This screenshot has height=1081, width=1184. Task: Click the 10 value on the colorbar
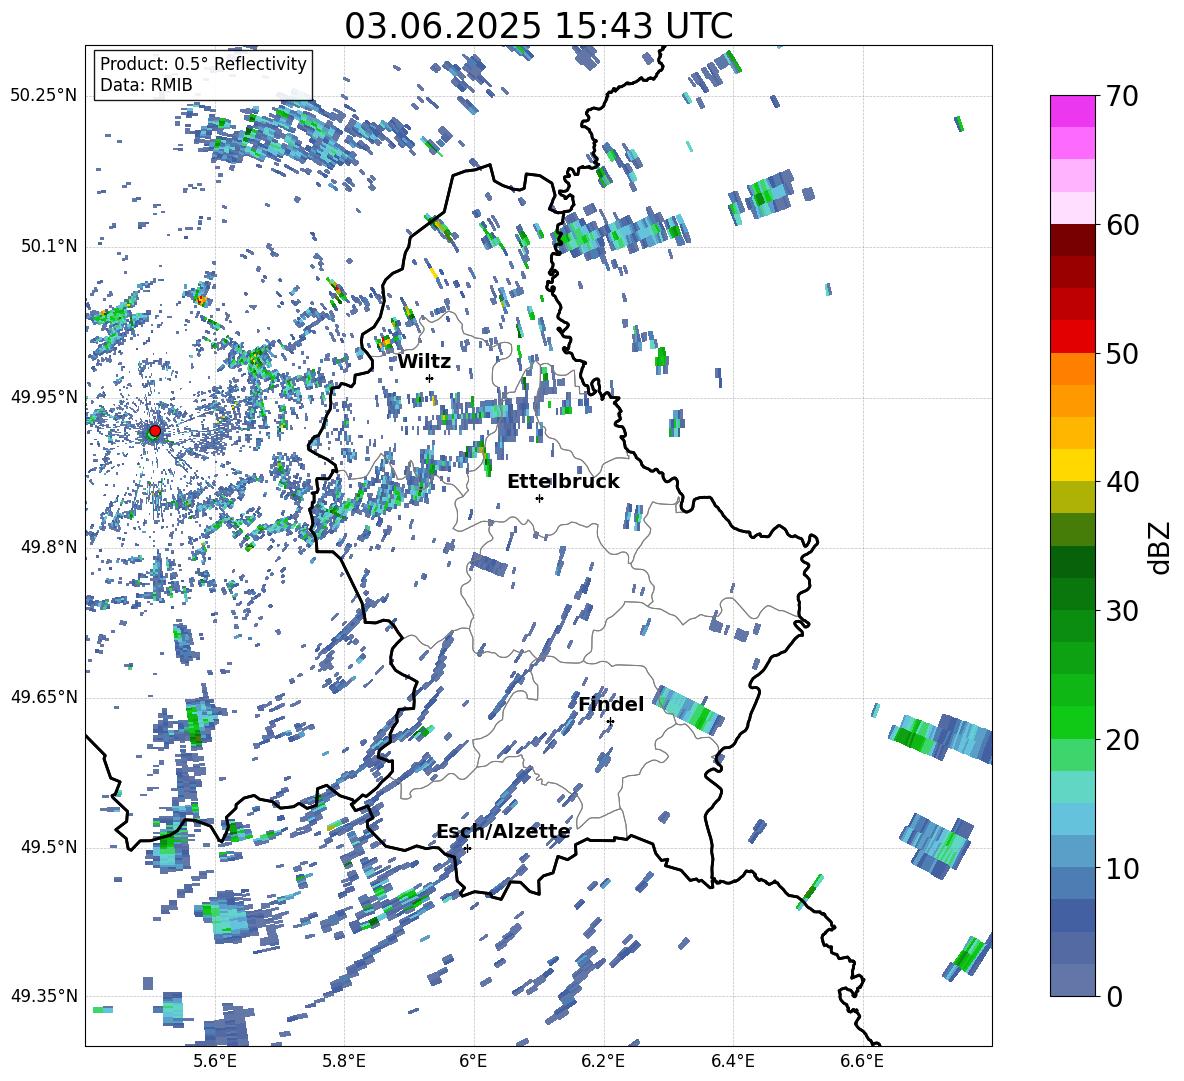point(1122,868)
